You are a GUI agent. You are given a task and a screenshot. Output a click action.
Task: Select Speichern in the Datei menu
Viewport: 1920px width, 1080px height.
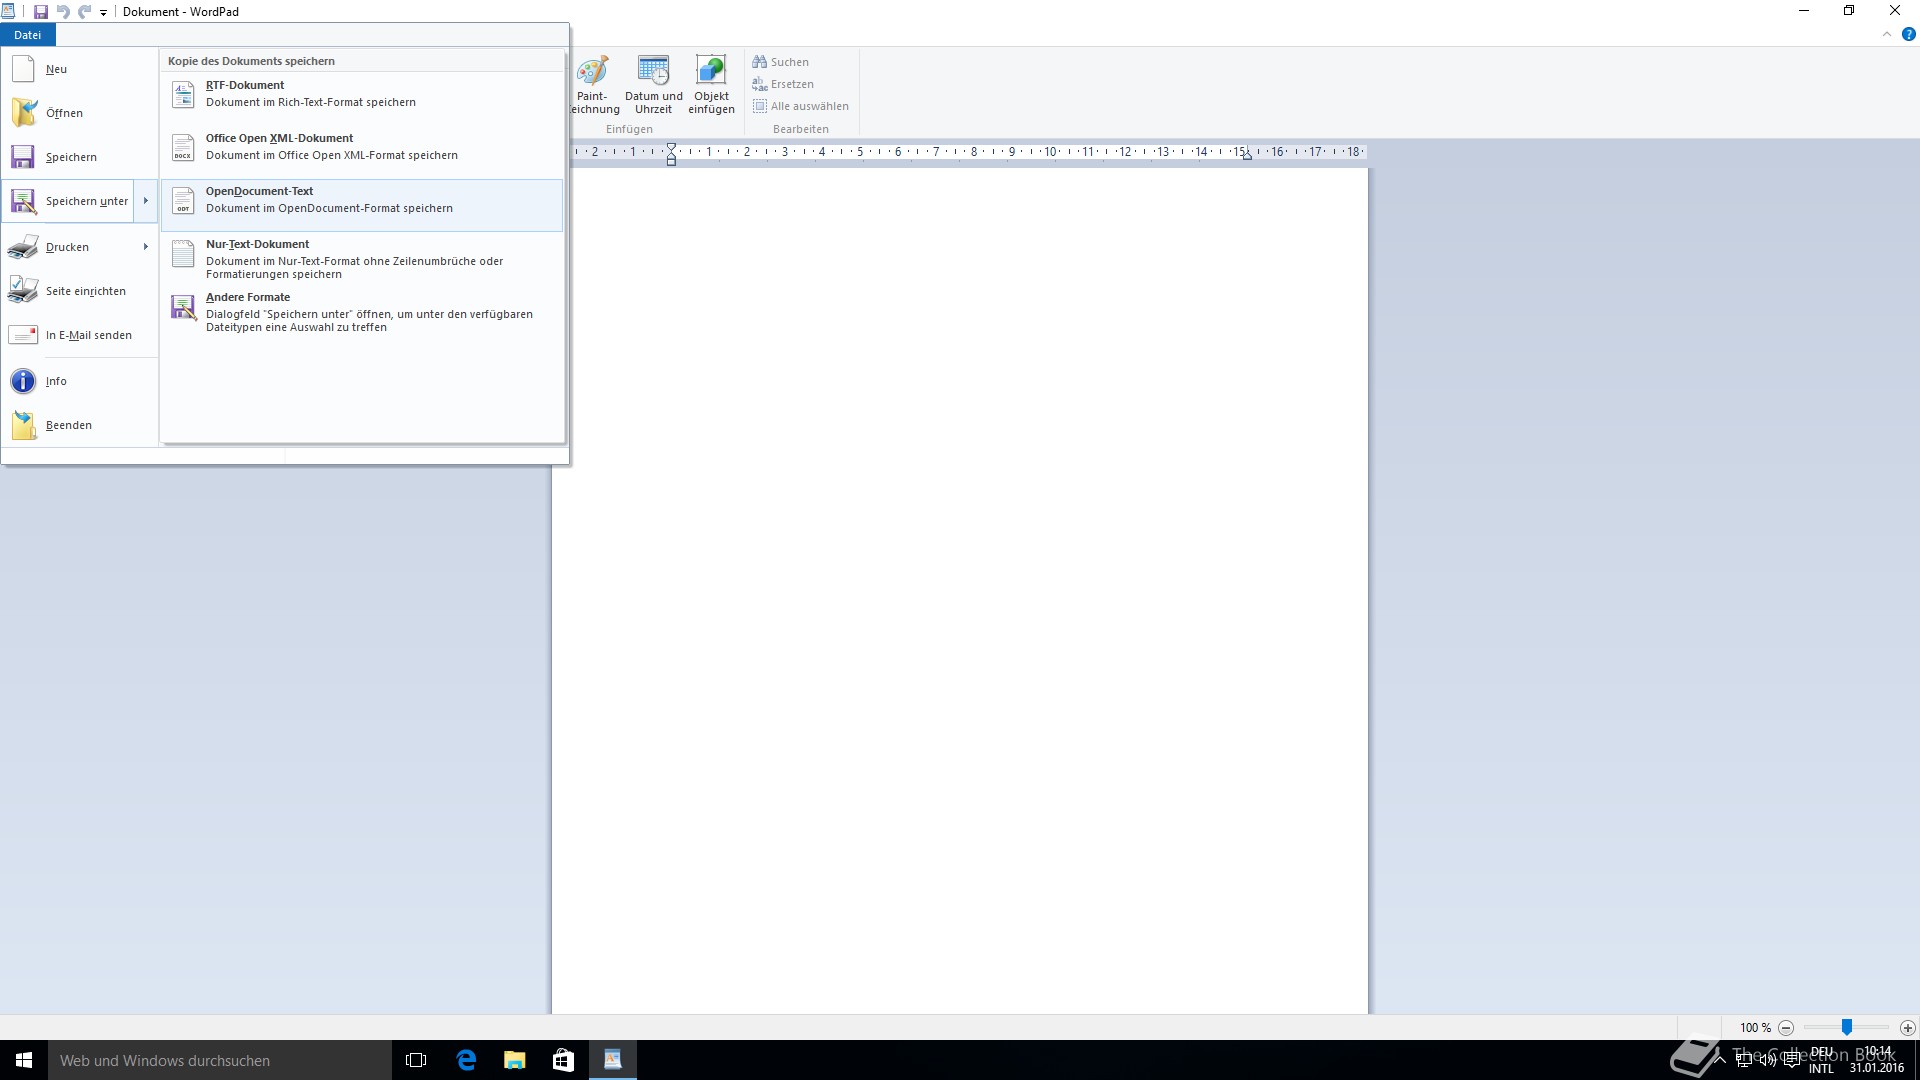pyautogui.click(x=80, y=157)
